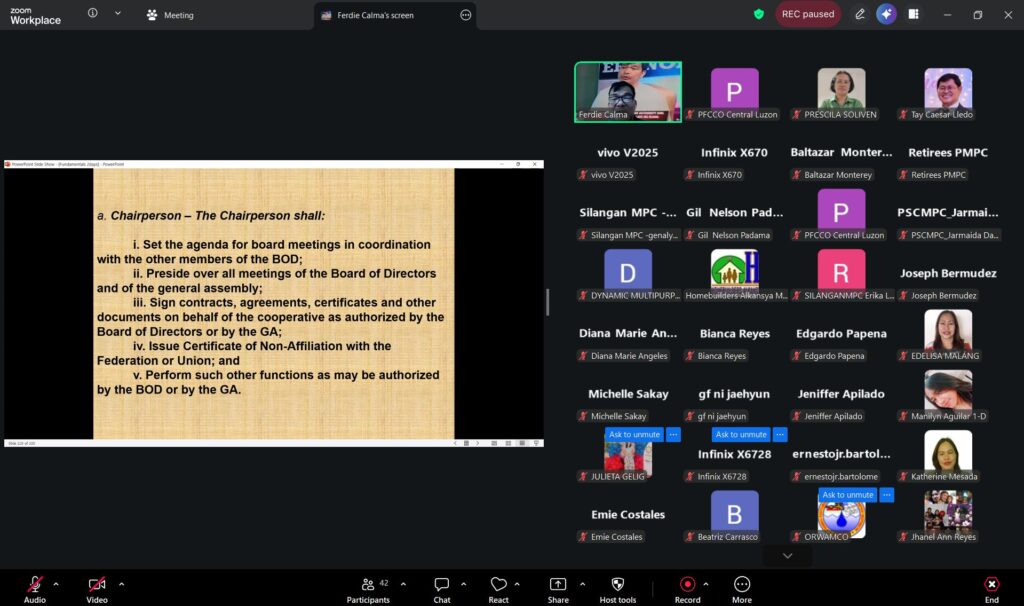Open Host tools shield icon

click(617, 588)
